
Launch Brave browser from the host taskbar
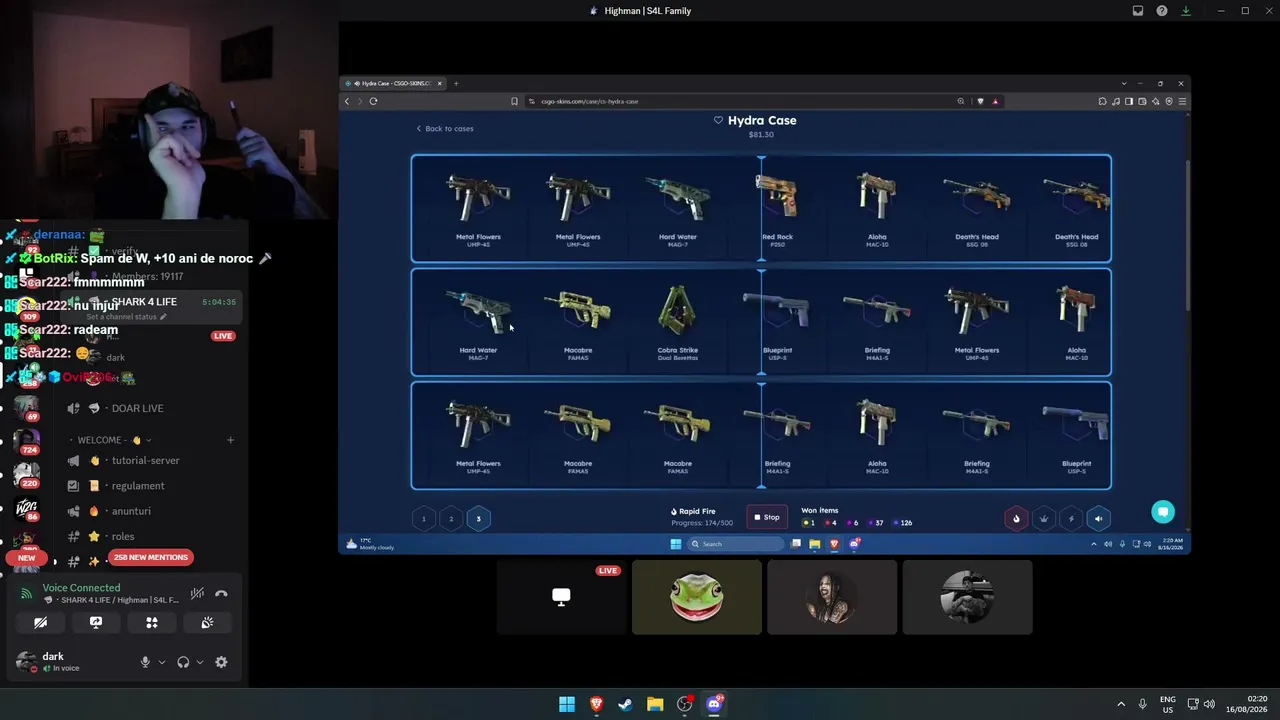pyautogui.click(x=596, y=704)
